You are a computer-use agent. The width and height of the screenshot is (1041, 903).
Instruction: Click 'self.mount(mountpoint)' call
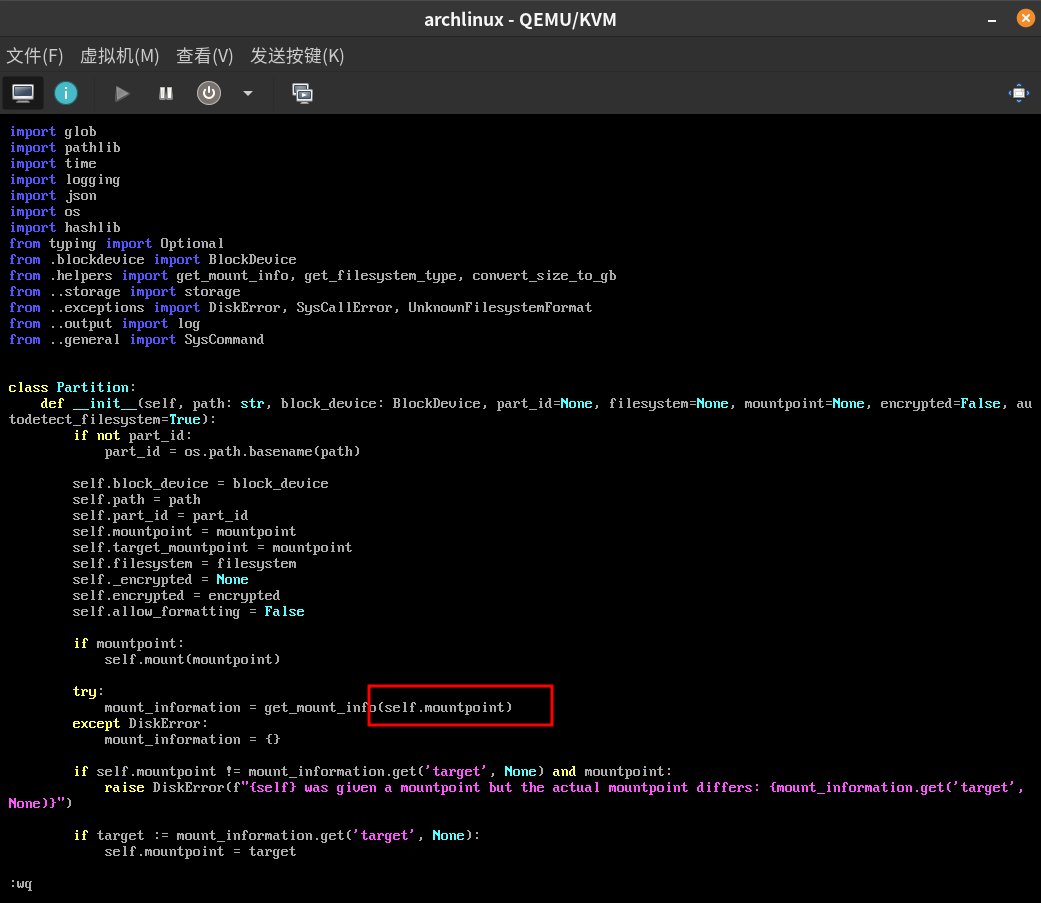tap(193, 659)
